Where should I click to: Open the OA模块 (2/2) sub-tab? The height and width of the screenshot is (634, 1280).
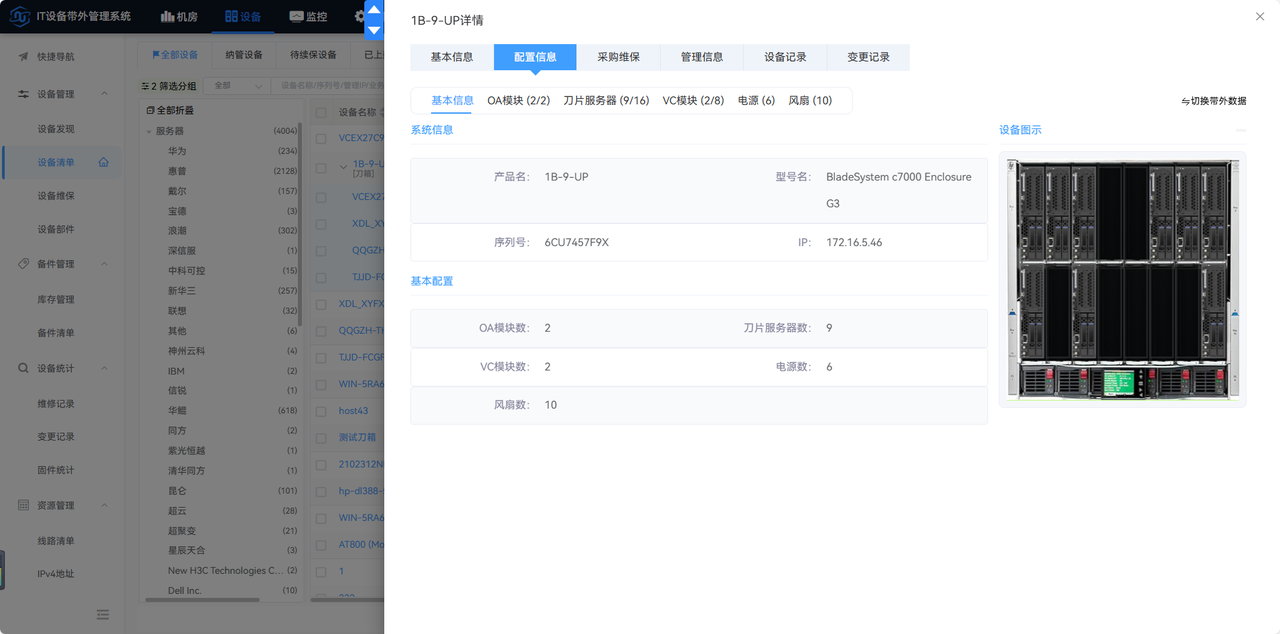(519, 100)
